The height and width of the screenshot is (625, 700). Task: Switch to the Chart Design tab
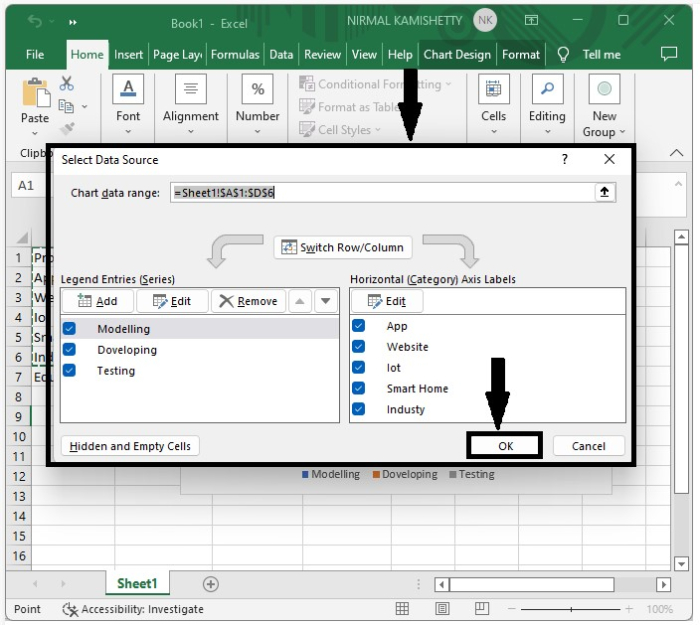457,54
